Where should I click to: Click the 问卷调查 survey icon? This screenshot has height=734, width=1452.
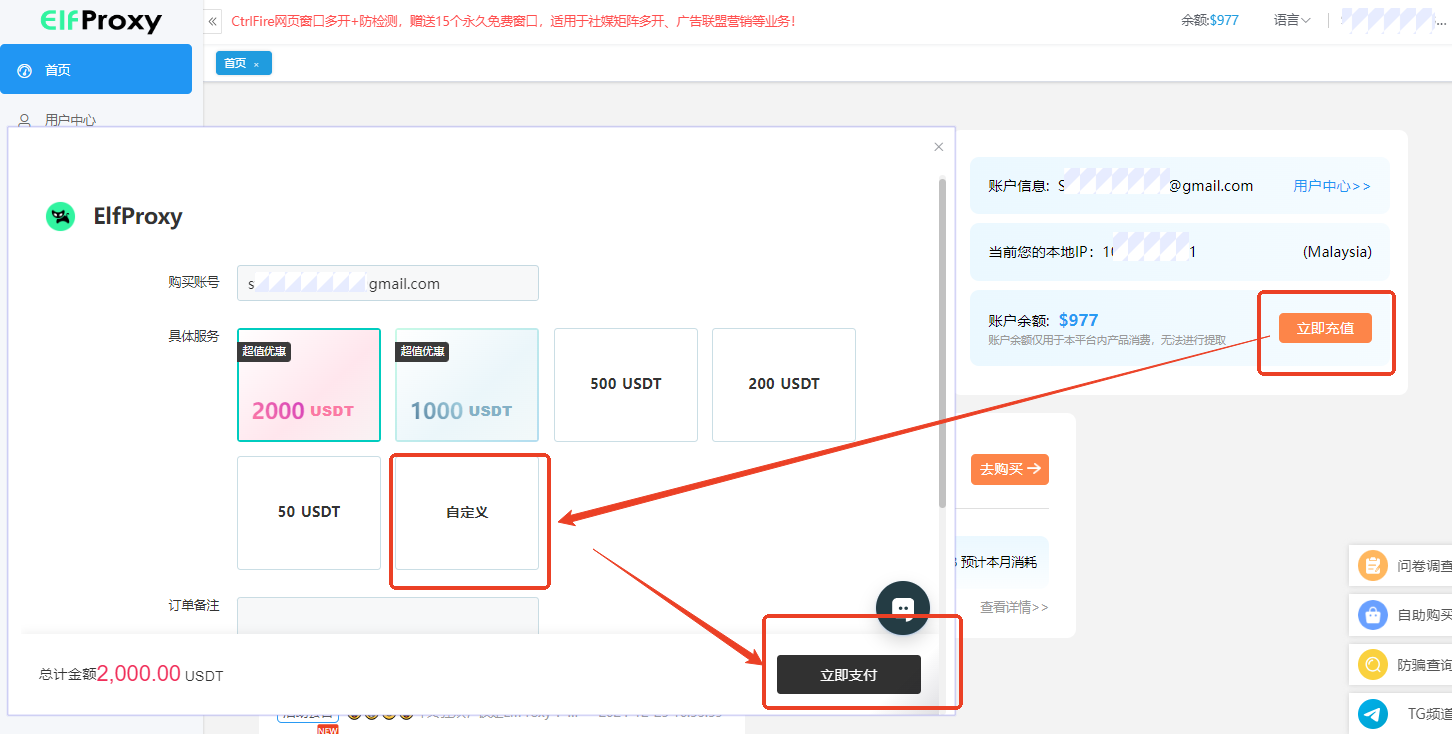[x=1373, y=566]
